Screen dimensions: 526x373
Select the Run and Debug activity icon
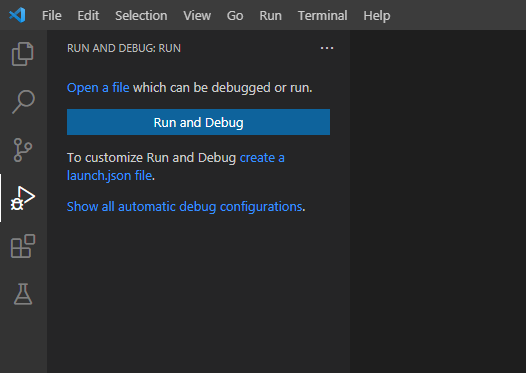(x=23, y=198)
